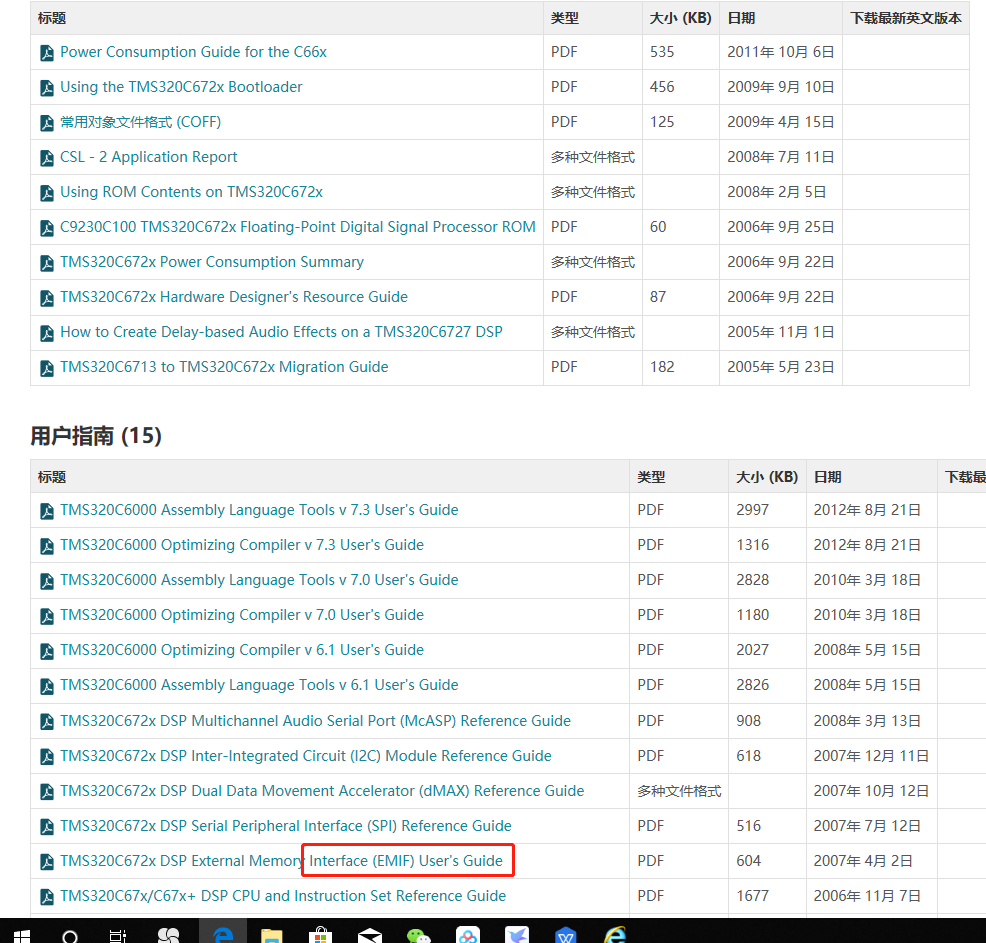The image size is (986, 943).
Task: Click PDF icon beside Optimizing Compiler v 7.3
Action: 47,546
